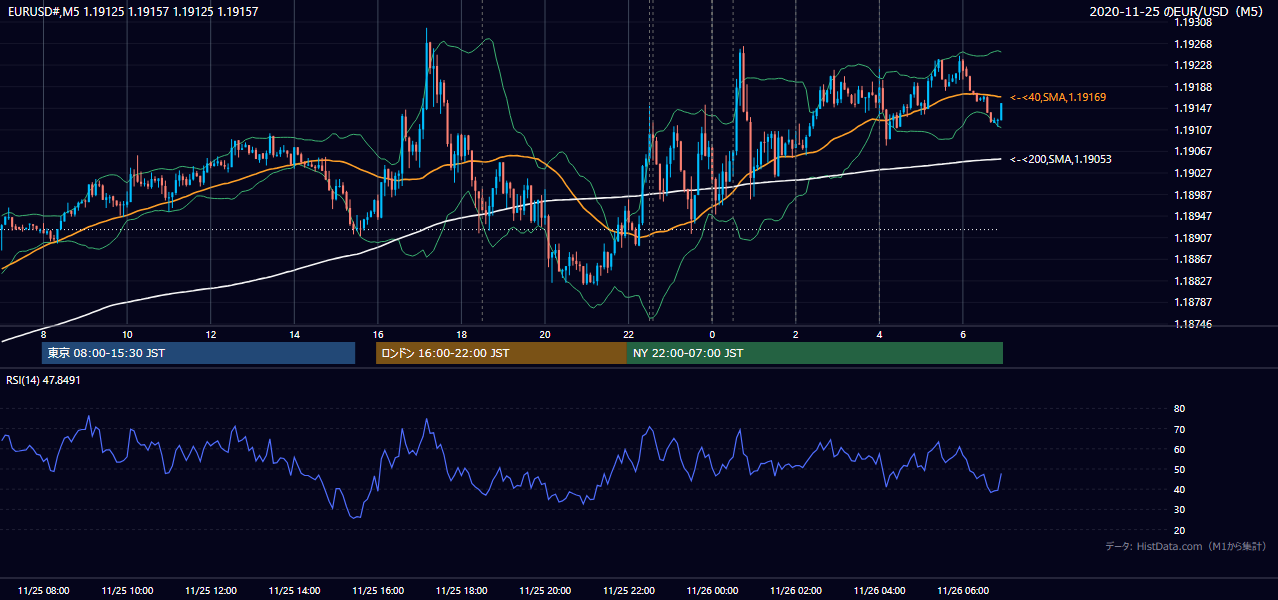Viewport: 1278px width, 600px height.
Task: Click the 11/25 16:00 time label
Action: [378, 591]
